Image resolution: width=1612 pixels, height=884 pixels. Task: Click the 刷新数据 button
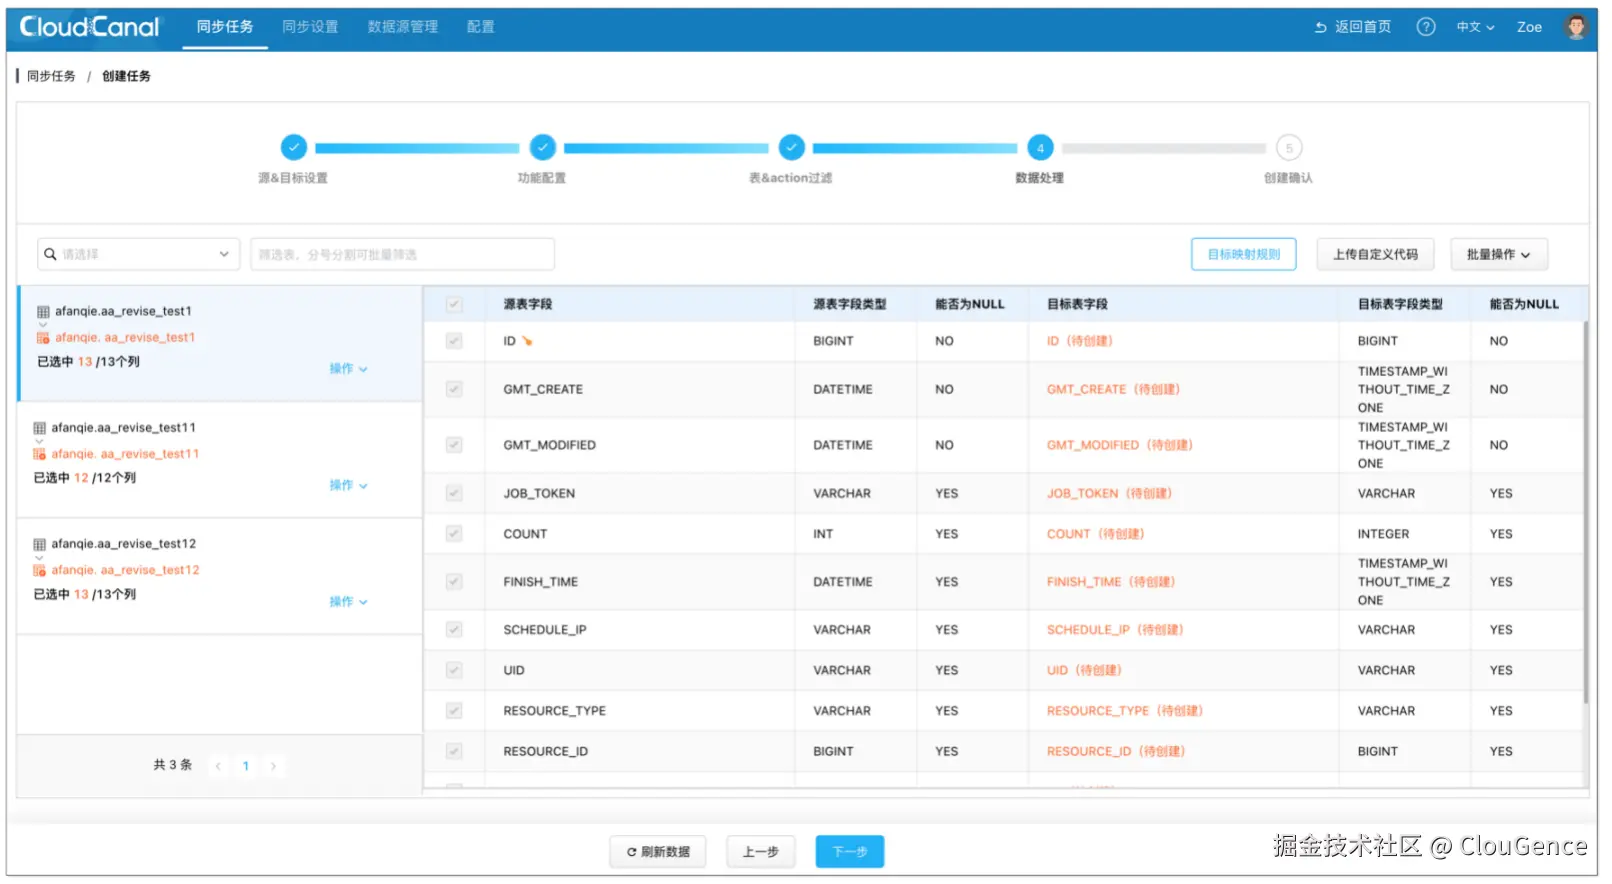pyautogui.click(x=658, y=853)
